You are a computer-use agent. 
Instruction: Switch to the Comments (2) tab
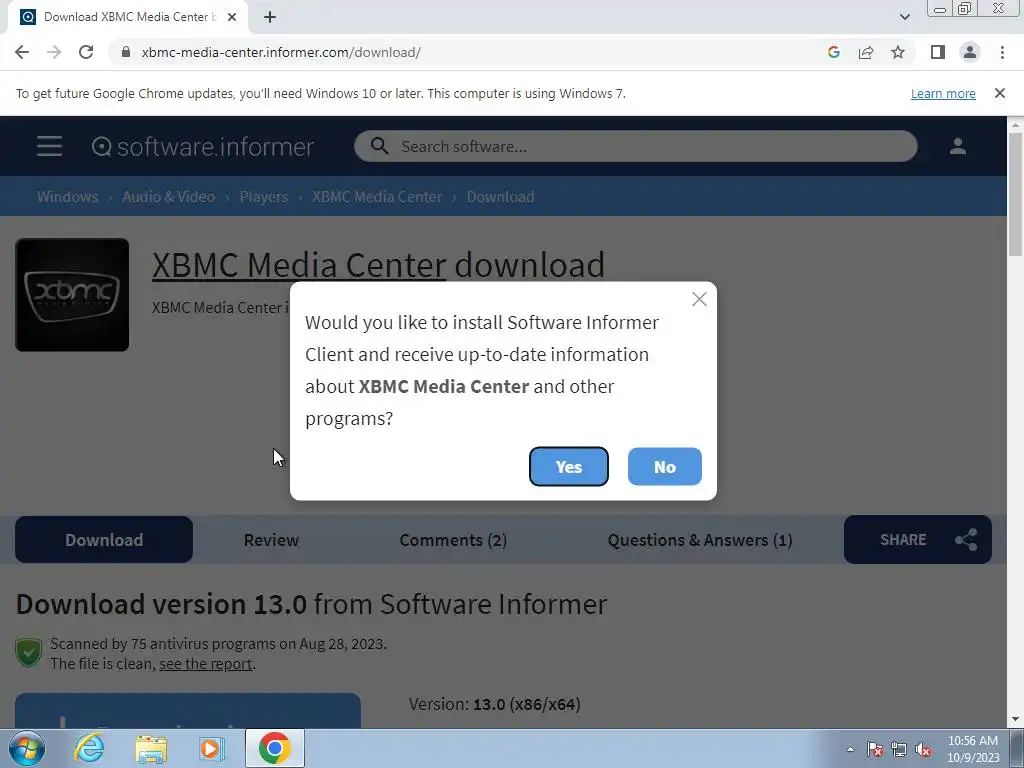pos(453,540)
